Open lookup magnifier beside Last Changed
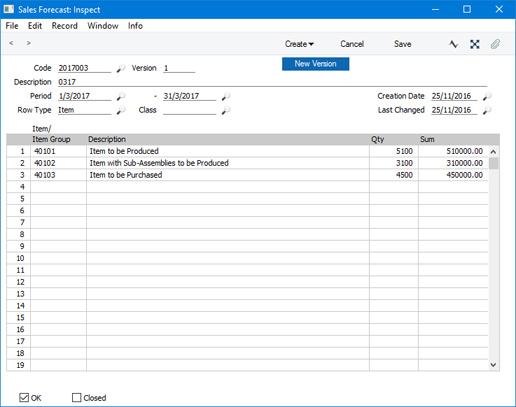 point(487,110)
